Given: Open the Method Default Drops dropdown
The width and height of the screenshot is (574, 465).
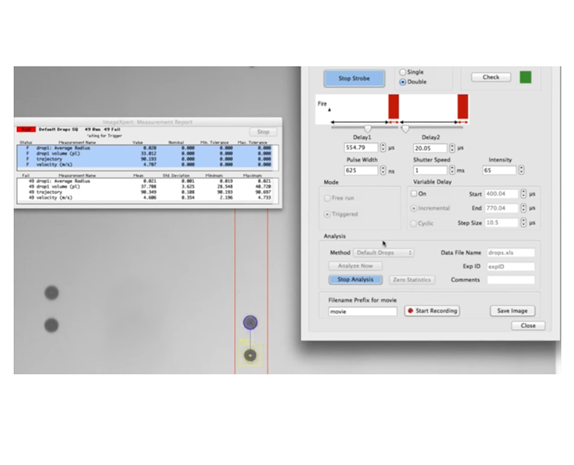Looking at the screenshot, I should [384, 253].
